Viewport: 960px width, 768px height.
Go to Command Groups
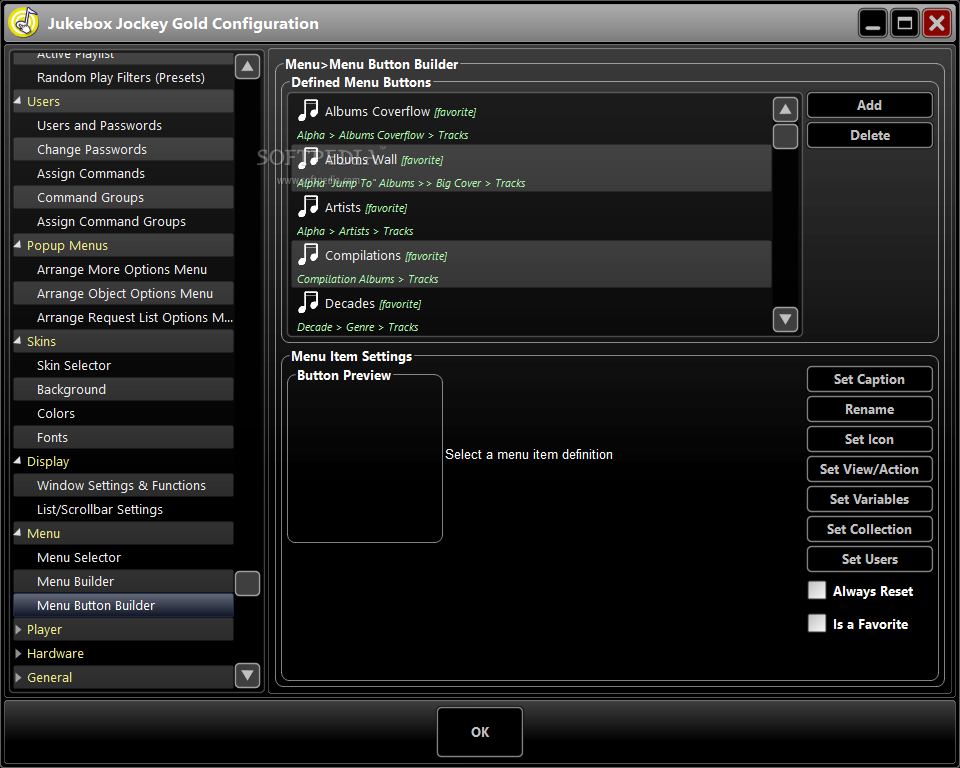click(x=123, y=197)
